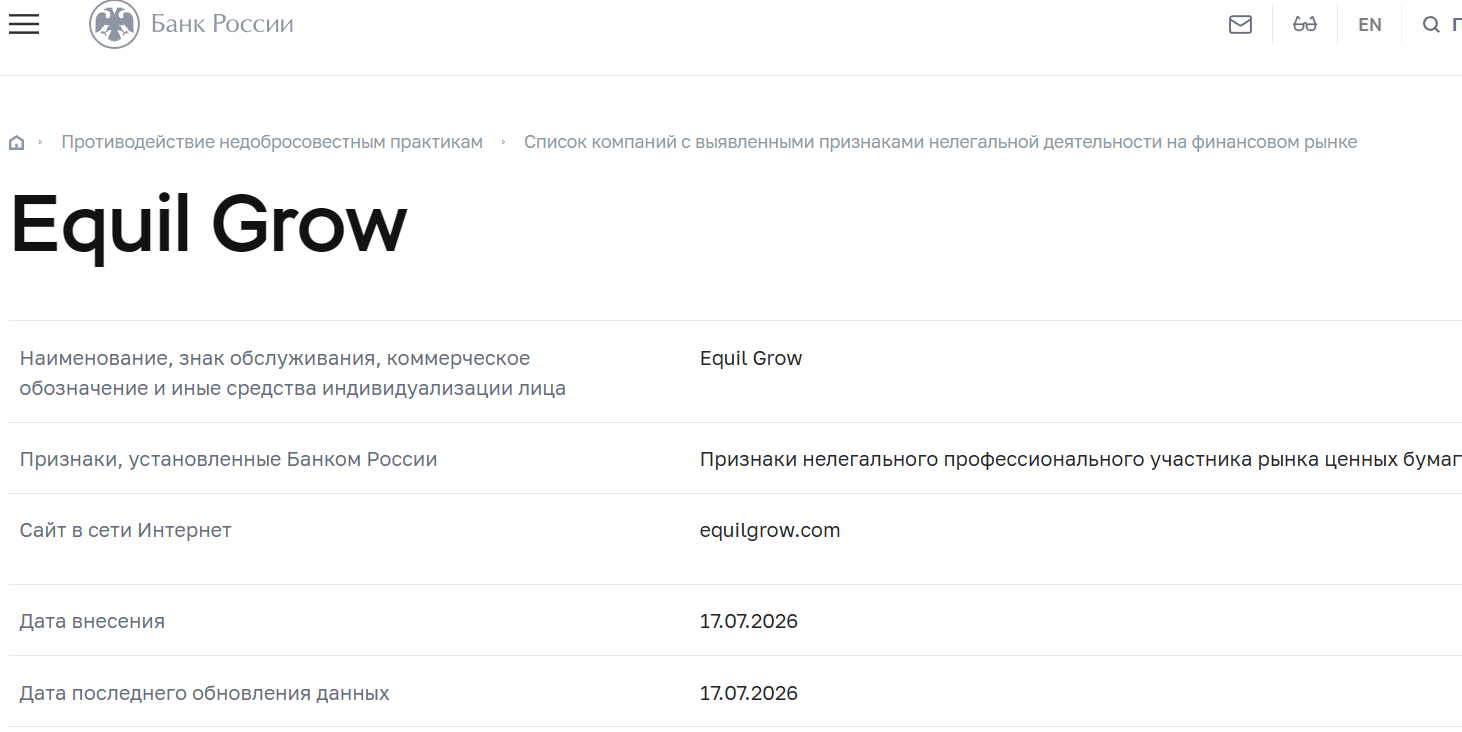This screenshot has height=732, width=1462.
Task: Open 'Список компаний с выявленными признаками' breadcrumb
Action: (x=940, y=142)
